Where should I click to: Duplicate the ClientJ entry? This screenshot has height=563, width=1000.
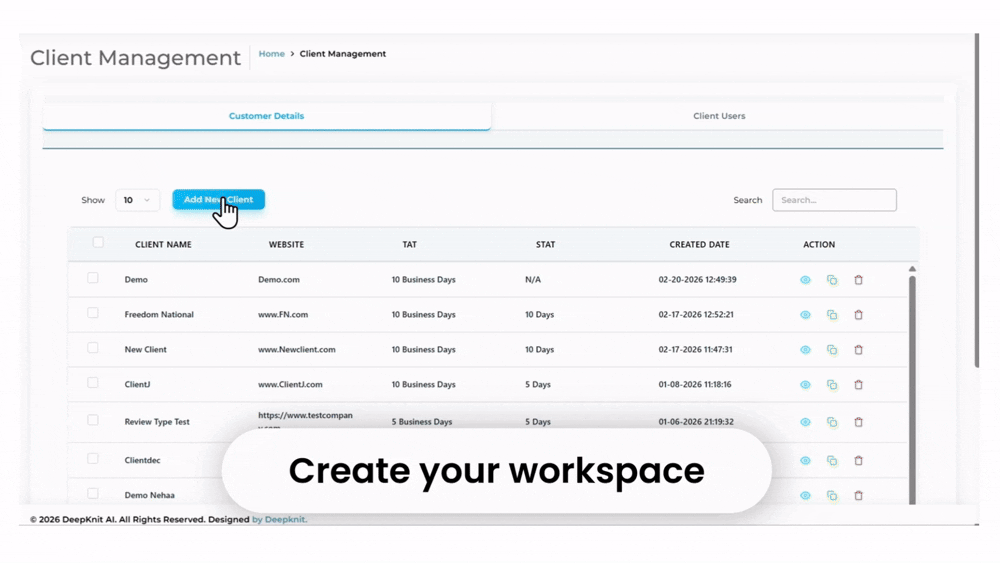pyautogui.click(x=832, y=385)
